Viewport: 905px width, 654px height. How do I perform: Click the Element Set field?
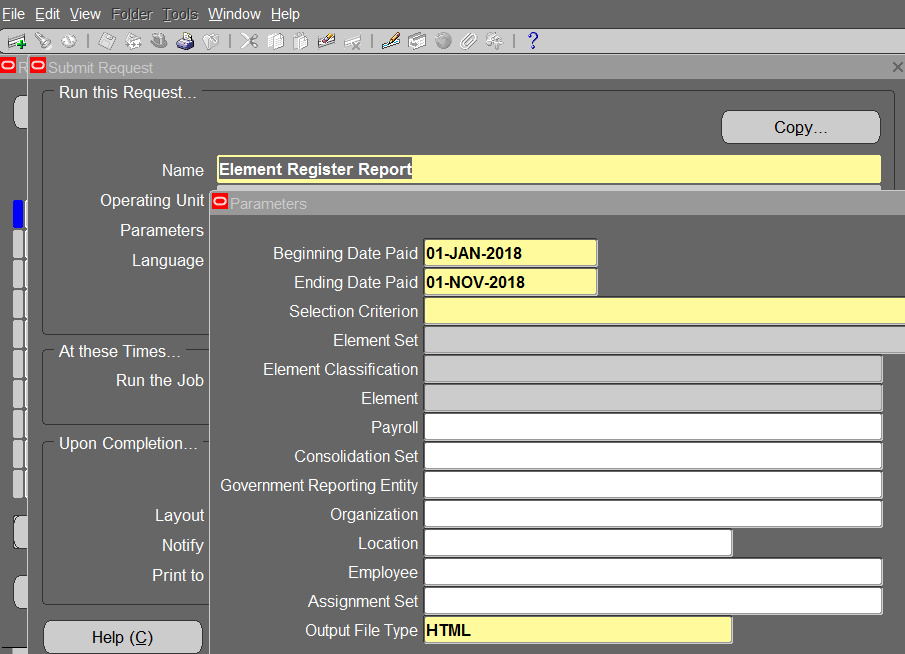pyautogui.click(x=664, y=341)
